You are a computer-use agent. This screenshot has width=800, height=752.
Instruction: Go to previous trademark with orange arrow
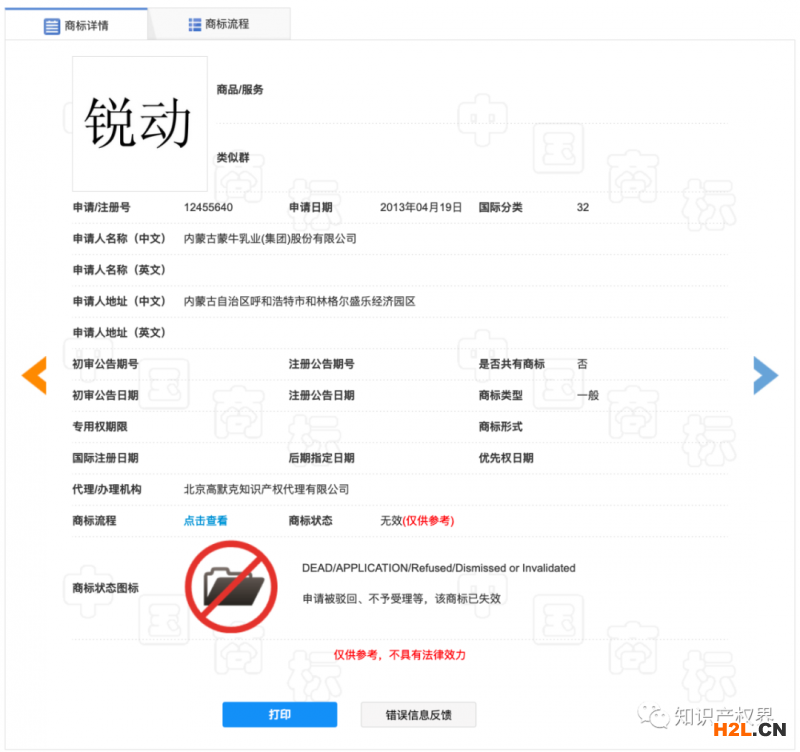tap(34, 375)
